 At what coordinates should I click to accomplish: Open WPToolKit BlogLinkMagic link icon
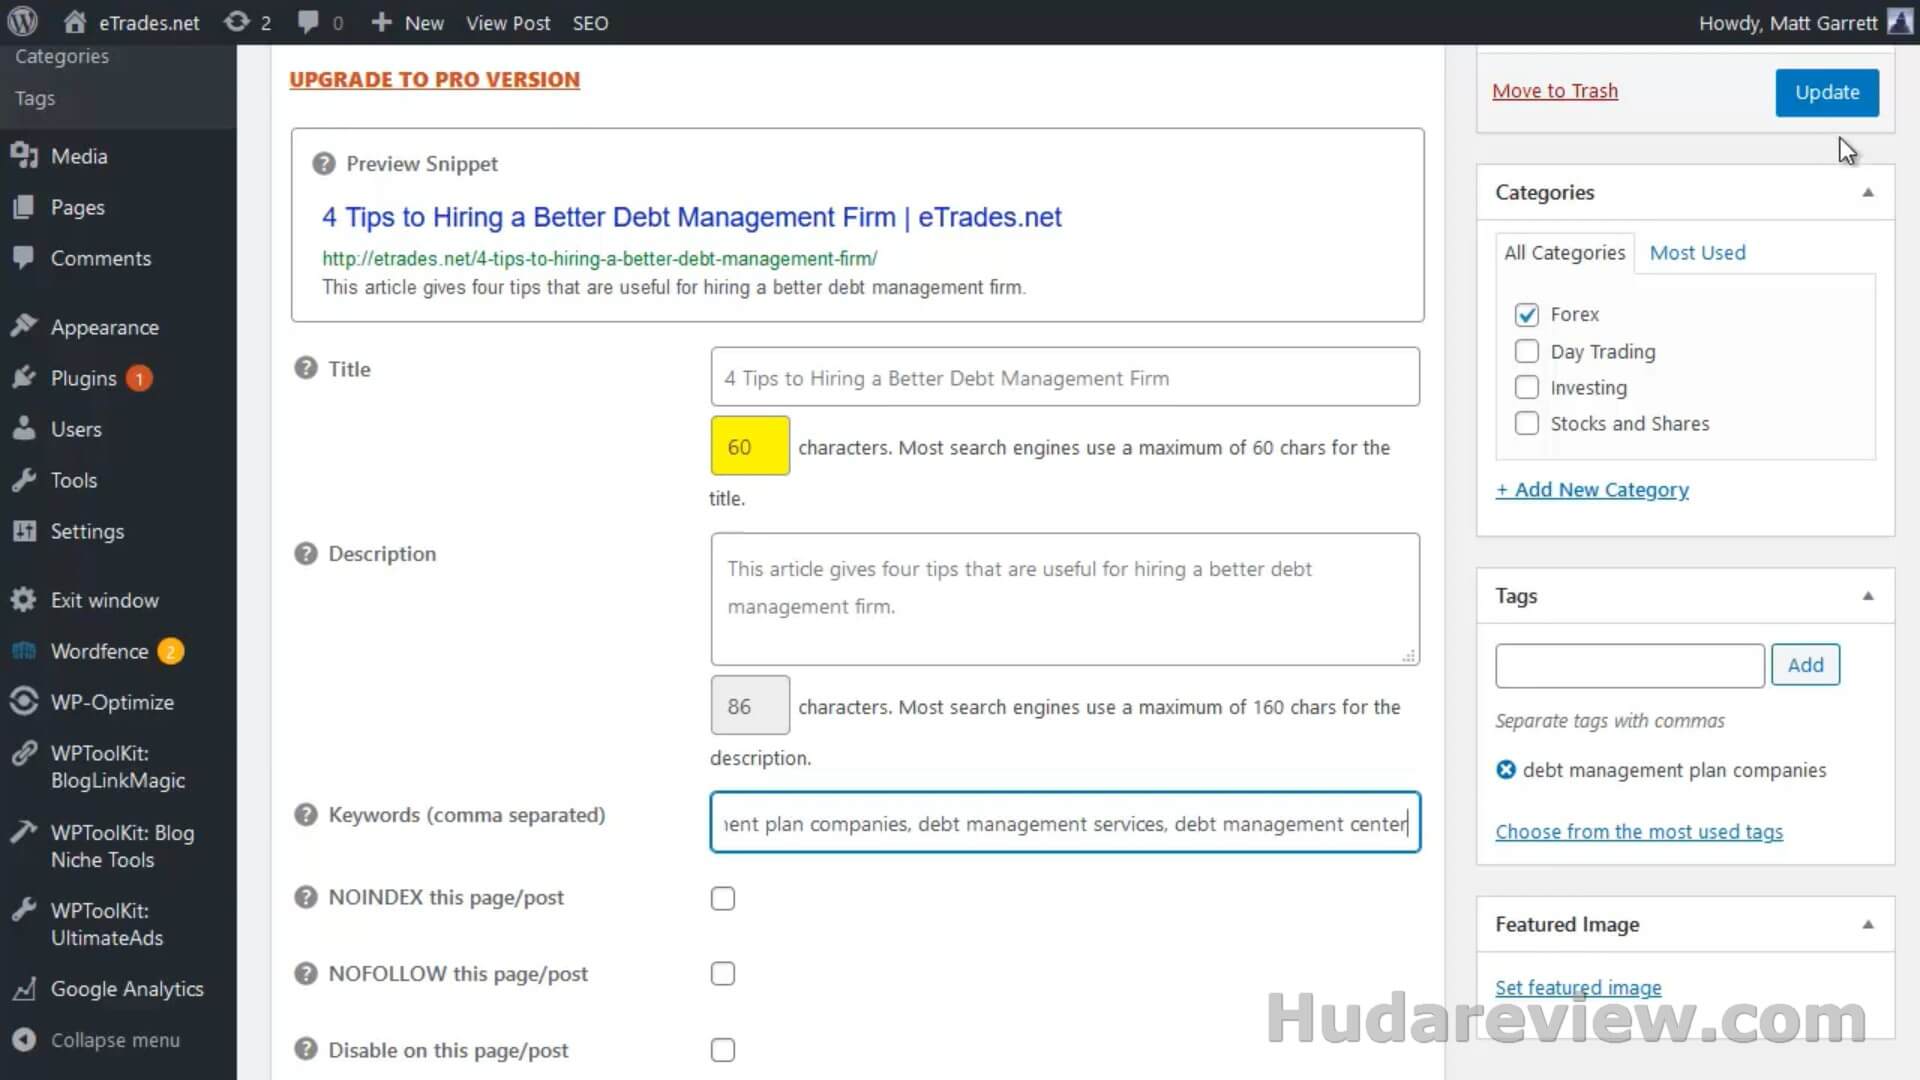(x=24, y=754)
